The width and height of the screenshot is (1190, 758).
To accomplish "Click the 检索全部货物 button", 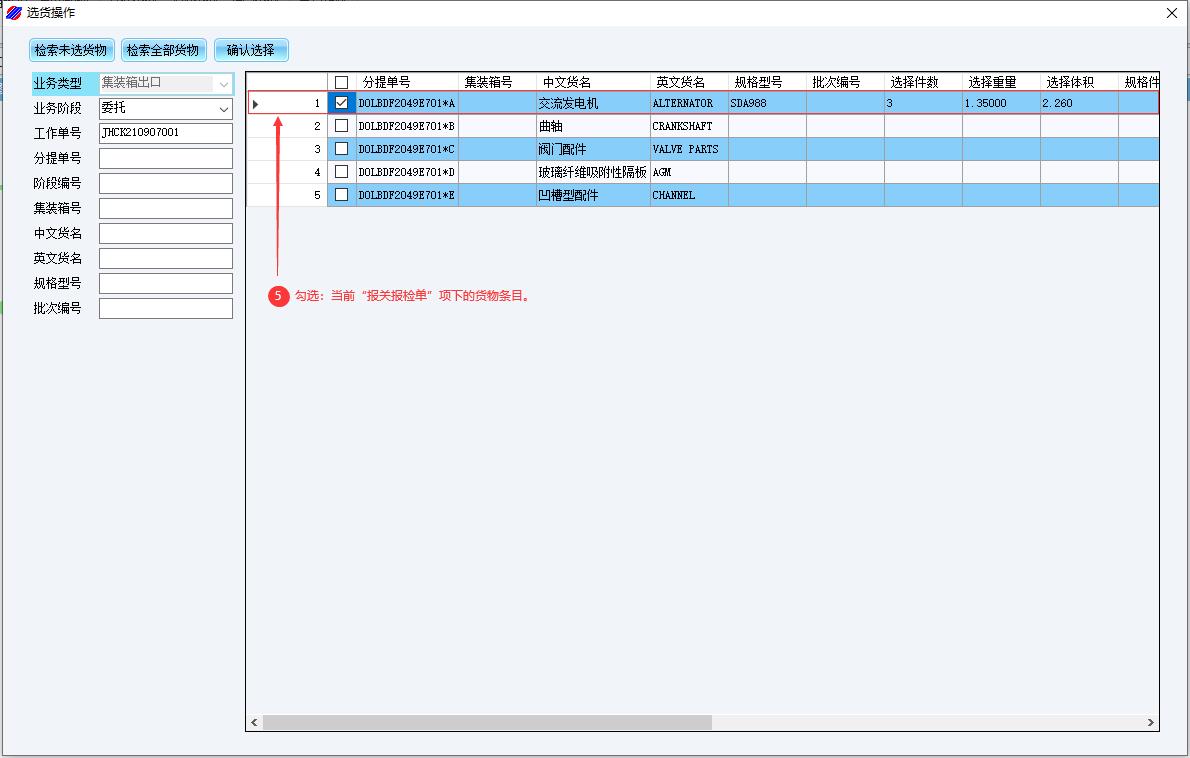I will click(162, 50).
